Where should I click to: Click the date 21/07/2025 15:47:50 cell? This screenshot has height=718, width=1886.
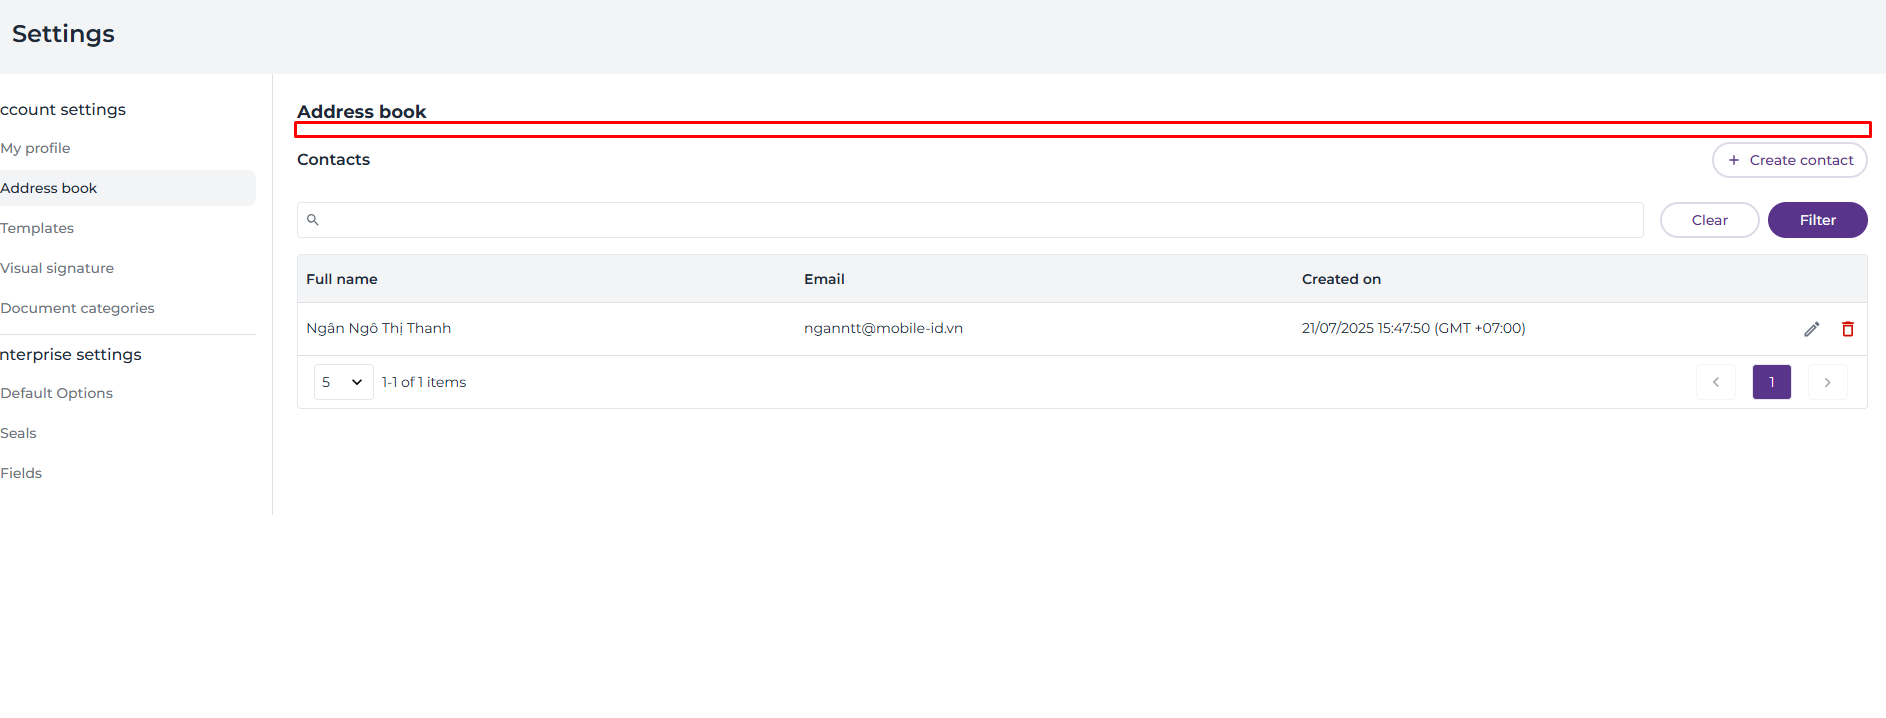click(1413, 328)
